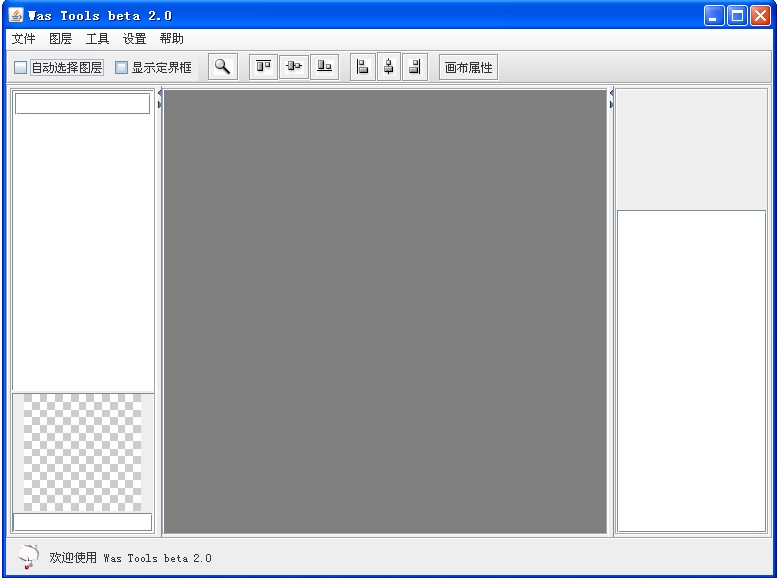Toggle 显示定界框 checkbox
The width and height of the screenshot is (779, 578).
click(122, 68)
